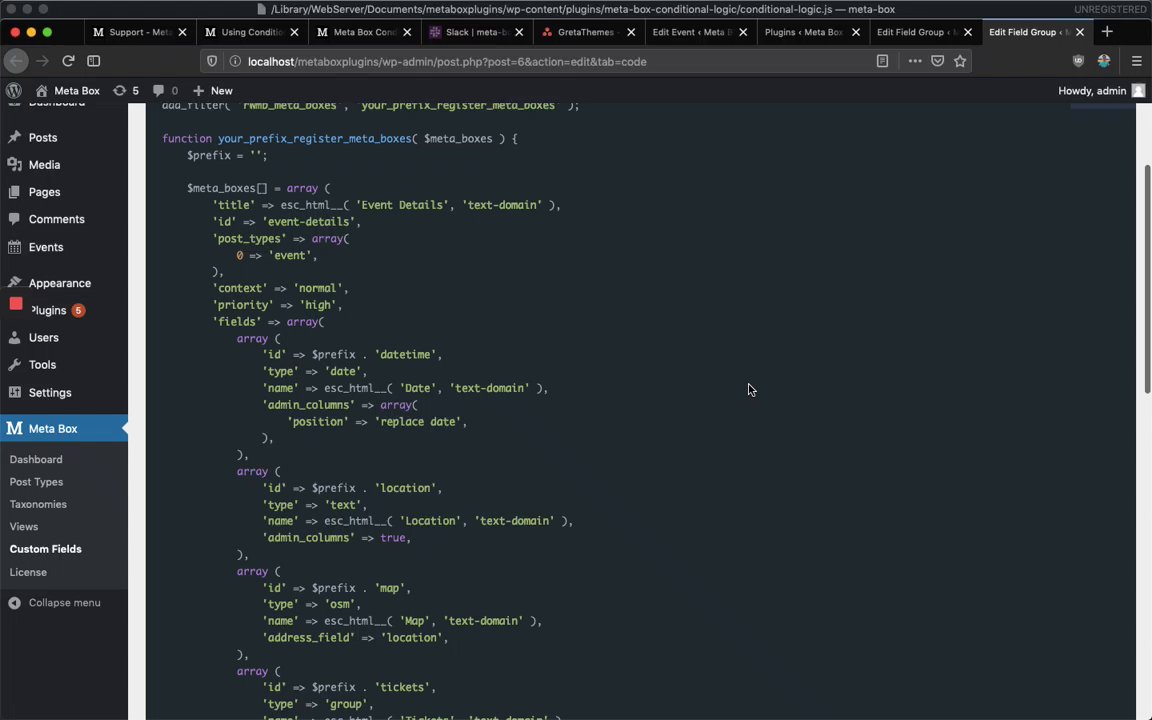1152x720 pixels.
Task: Open the New content menu
Action: (212, 91)
